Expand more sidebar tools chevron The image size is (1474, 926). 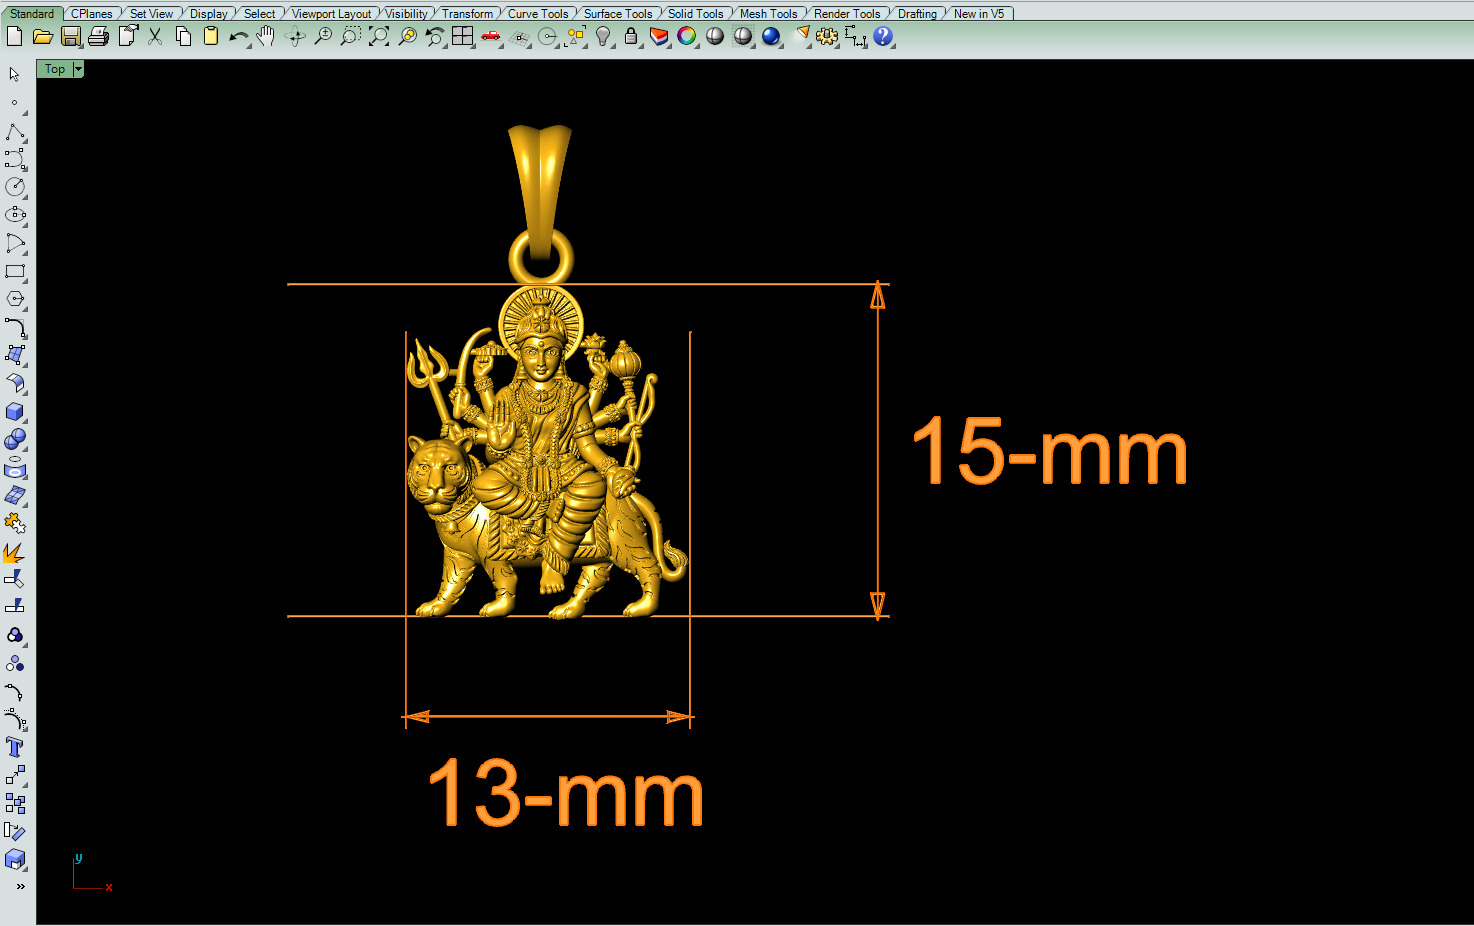(20, 886)
